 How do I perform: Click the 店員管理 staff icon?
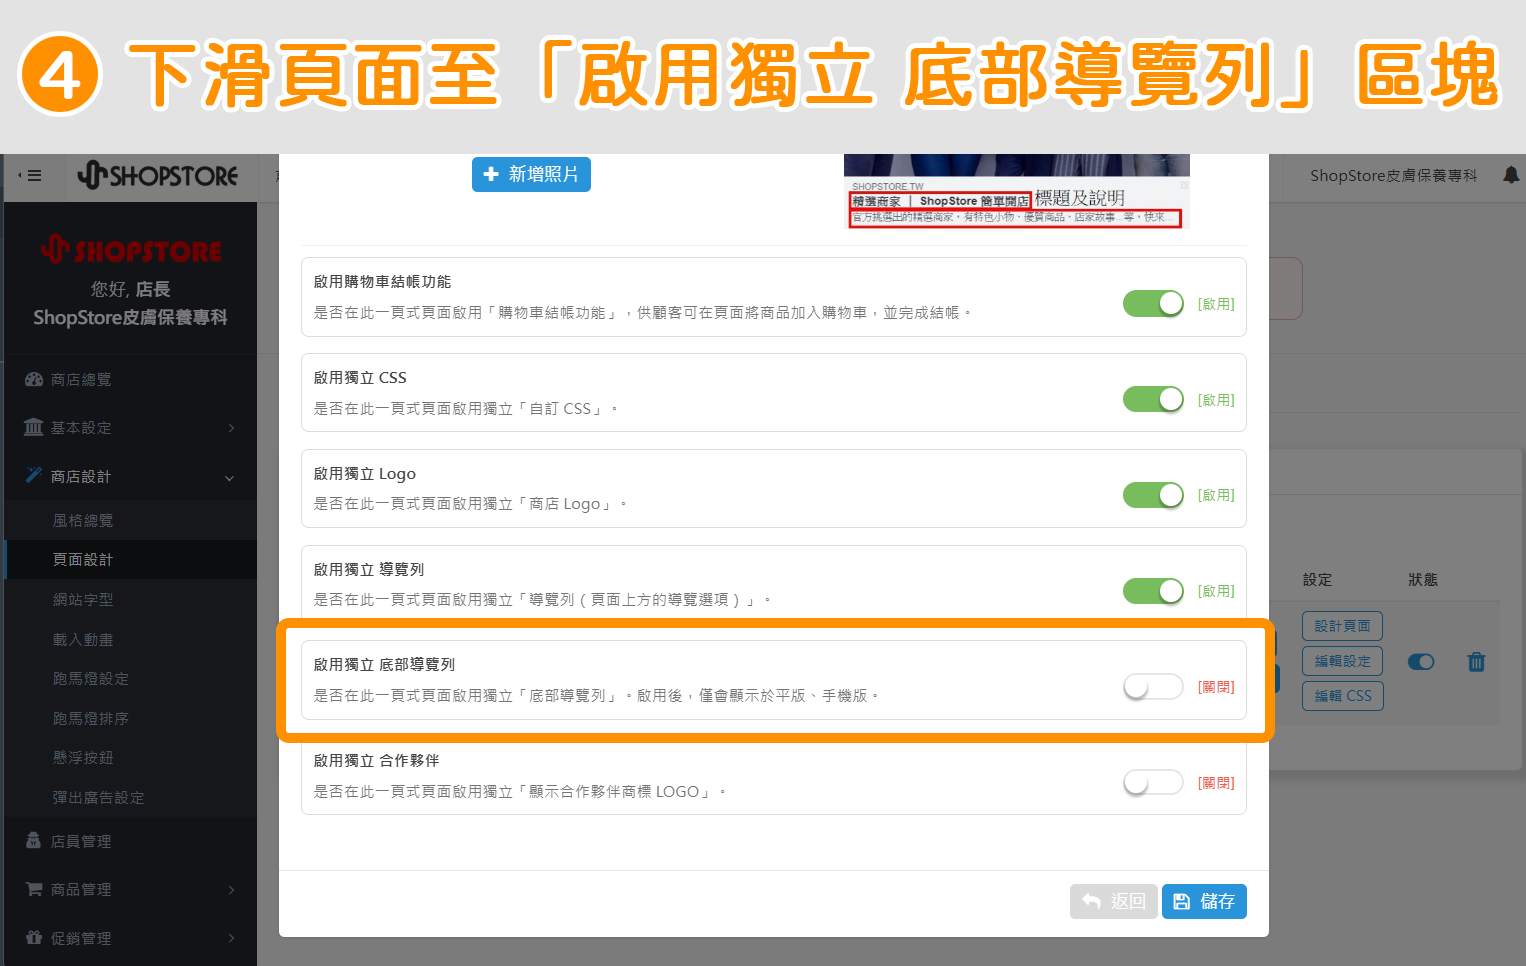point(34,841)
